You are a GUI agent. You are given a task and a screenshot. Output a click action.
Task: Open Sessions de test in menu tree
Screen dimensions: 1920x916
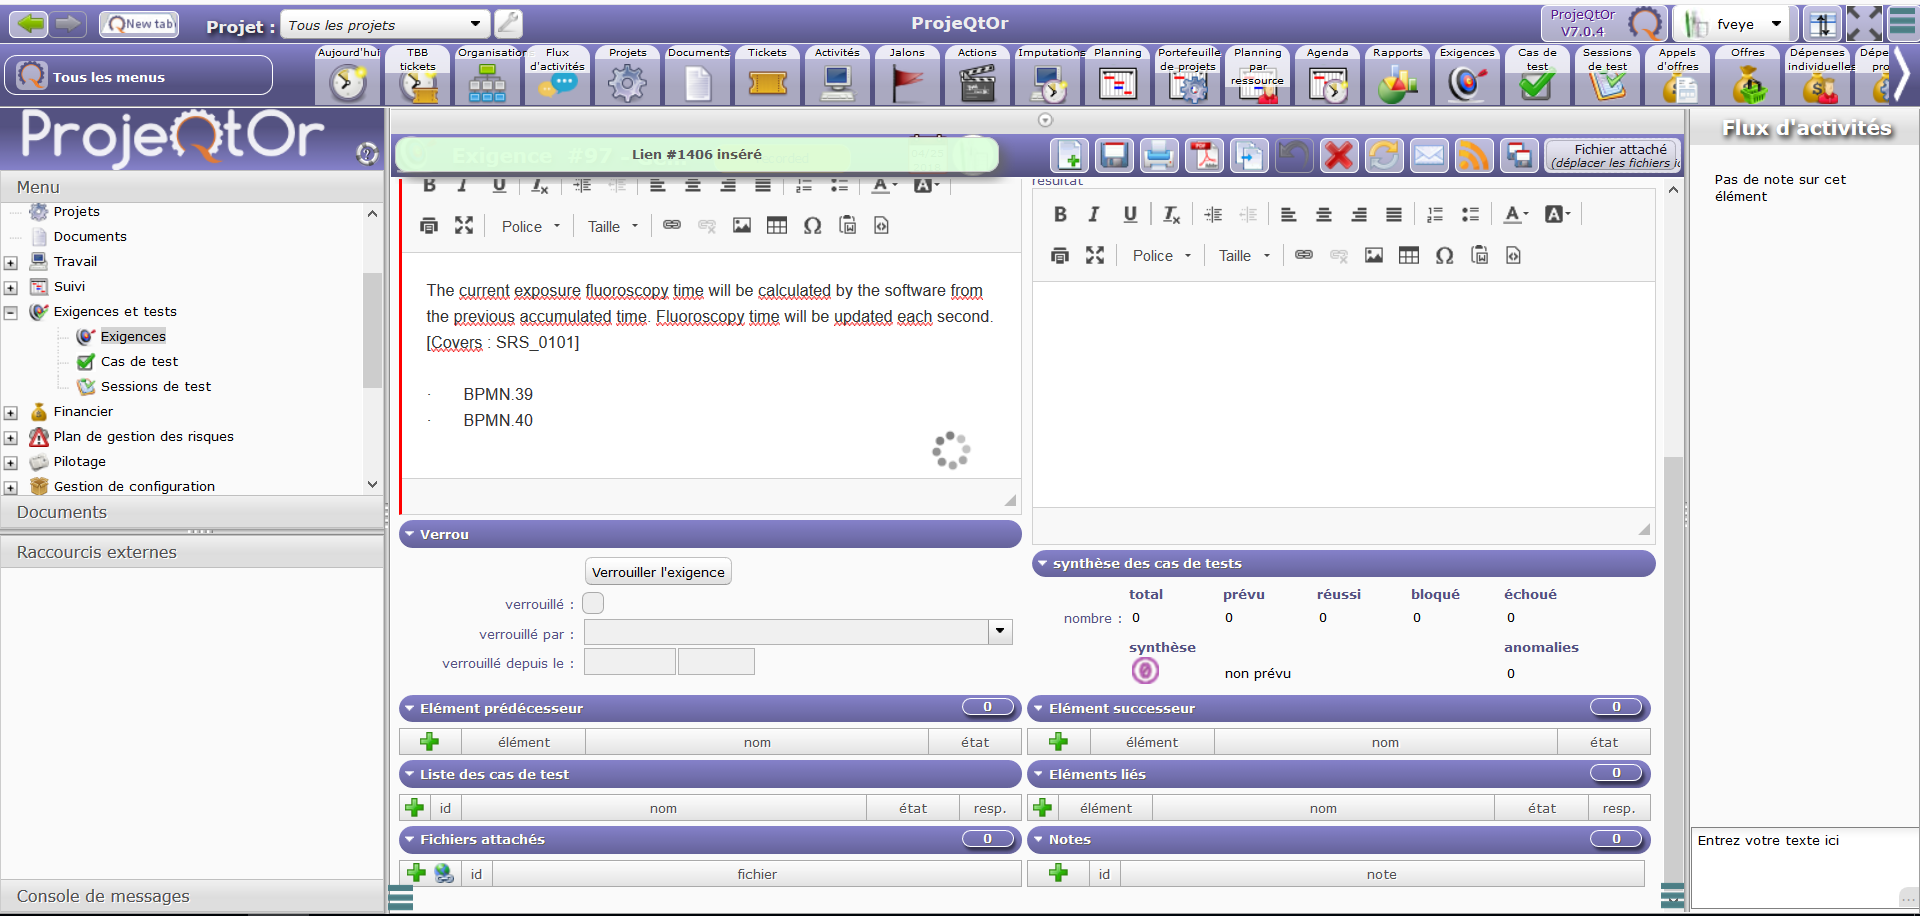coord(155,387)
